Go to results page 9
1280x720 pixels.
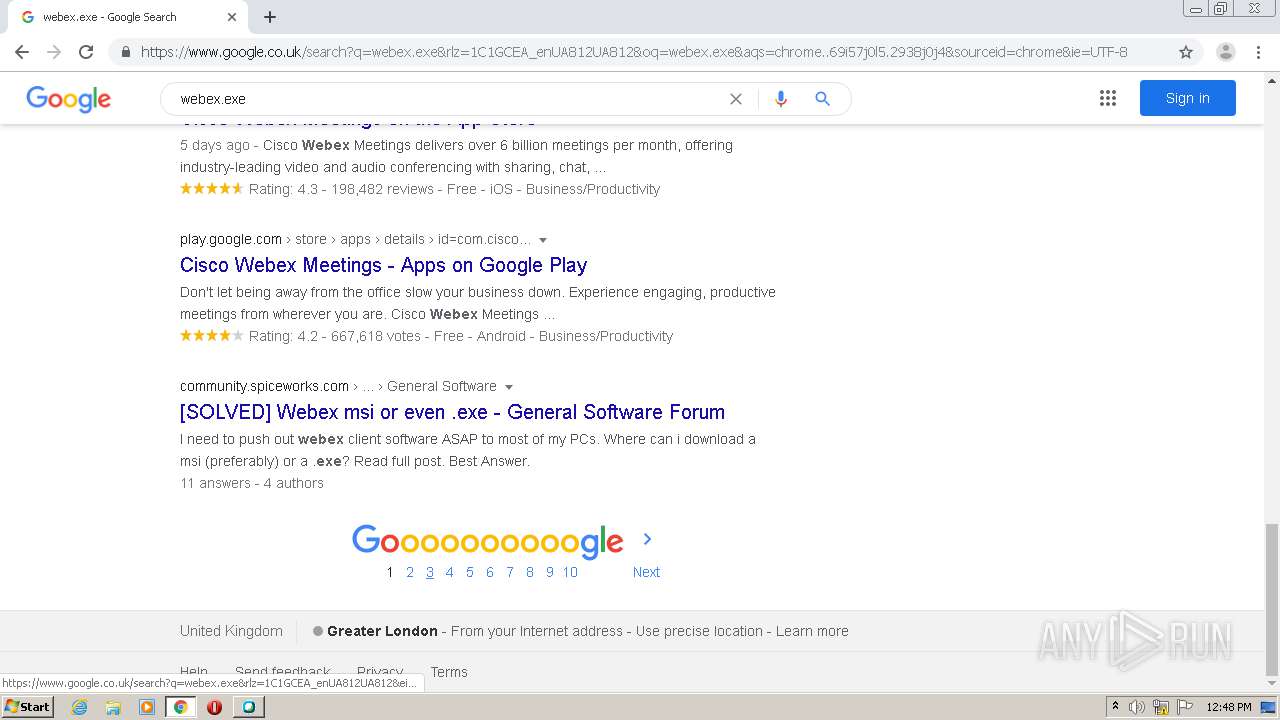550,572
